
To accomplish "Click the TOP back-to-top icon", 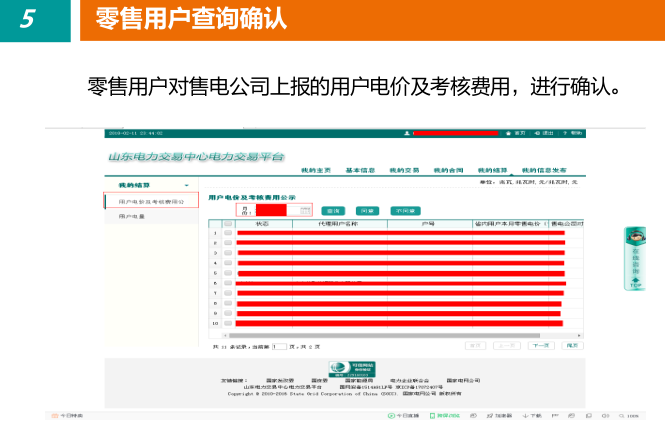I will click(634, 282).
